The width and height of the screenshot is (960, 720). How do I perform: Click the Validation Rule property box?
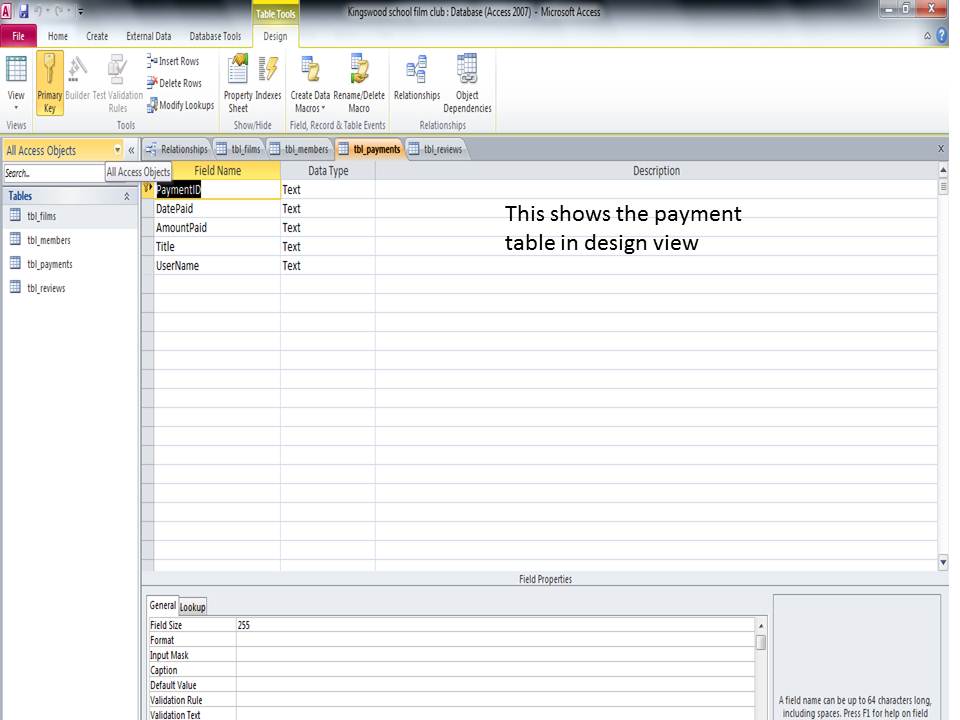[495, 700]
